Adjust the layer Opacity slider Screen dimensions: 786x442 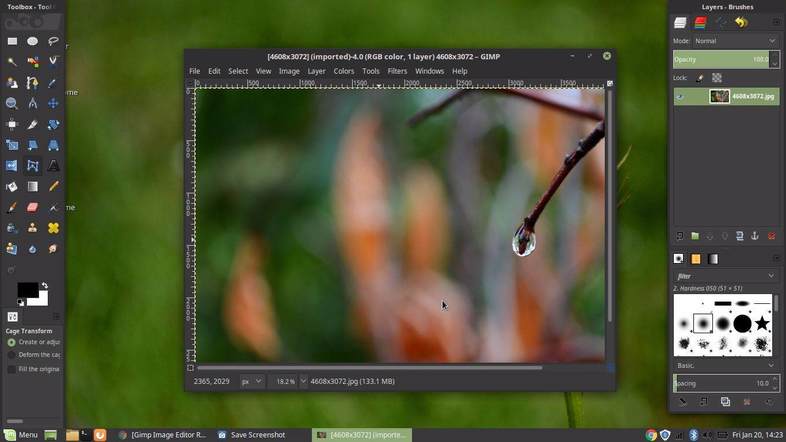724,60
